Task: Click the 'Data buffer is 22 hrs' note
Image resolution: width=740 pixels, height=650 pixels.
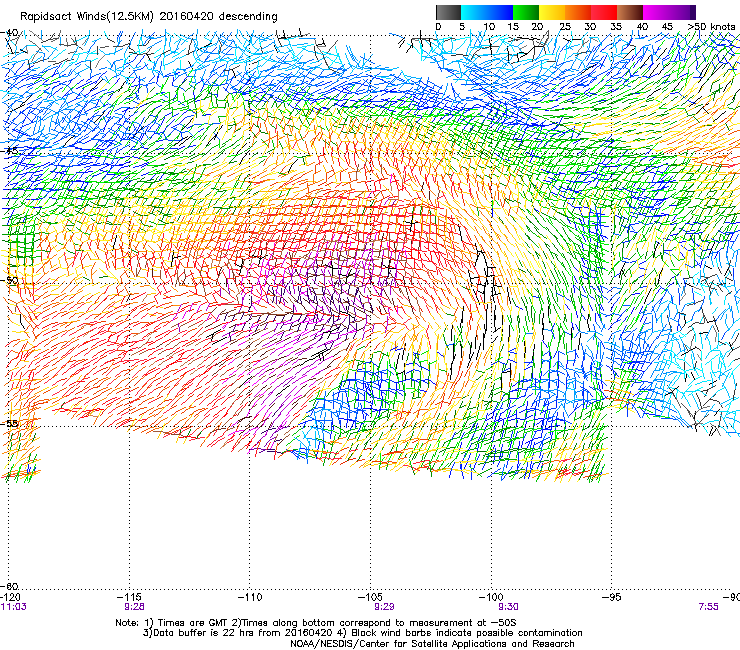Action: click(x=362, y=633)
